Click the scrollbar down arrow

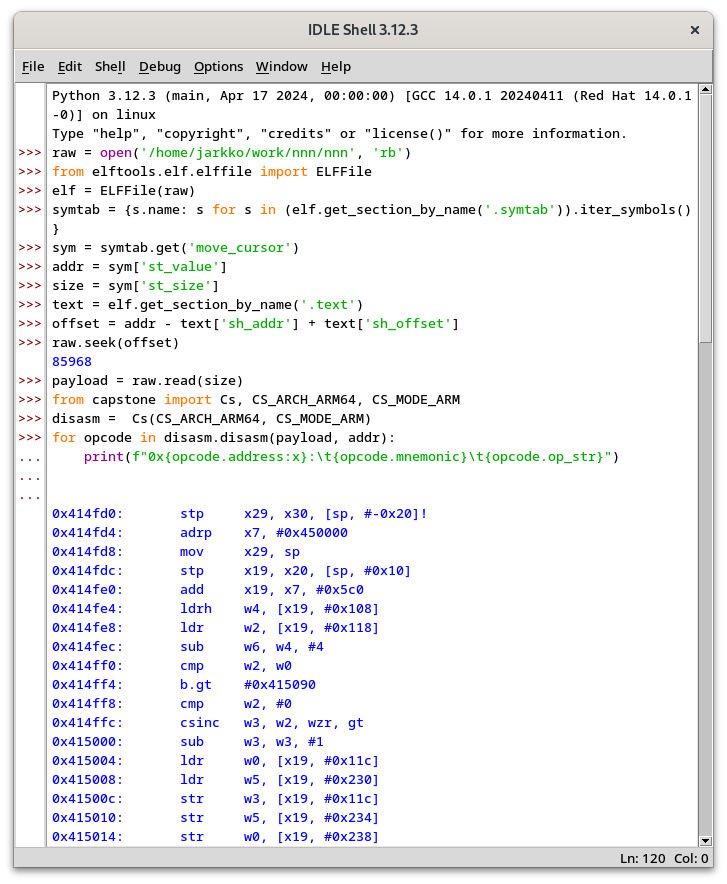705,841
